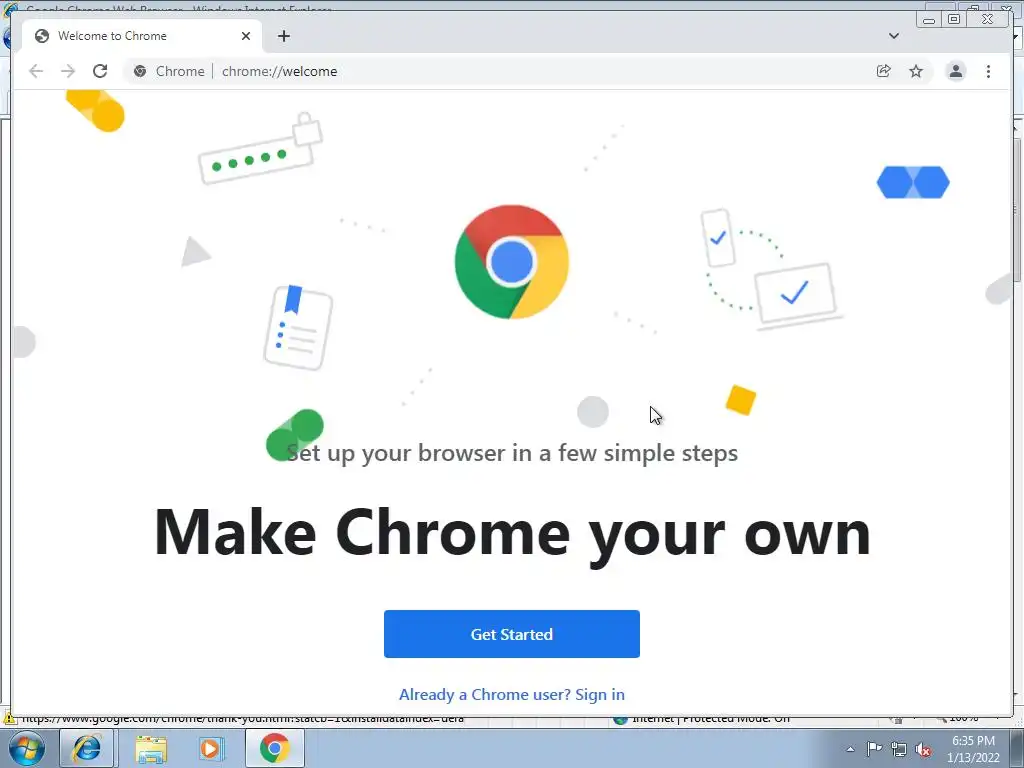Open the 6:35 PM clock
The height and width of the screenshot is (768, 1024).
click(x=973, y=749)
